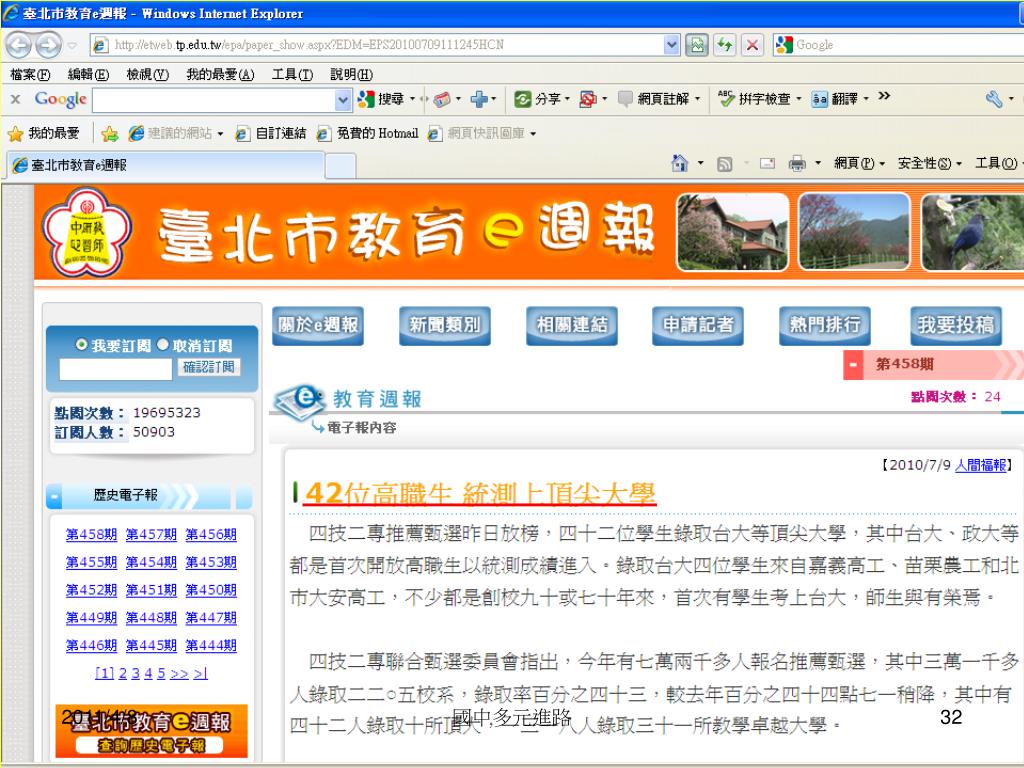Open the 工具(T) menu
The width and height of the screenshot is (1024, 768).
pos(292,74)
